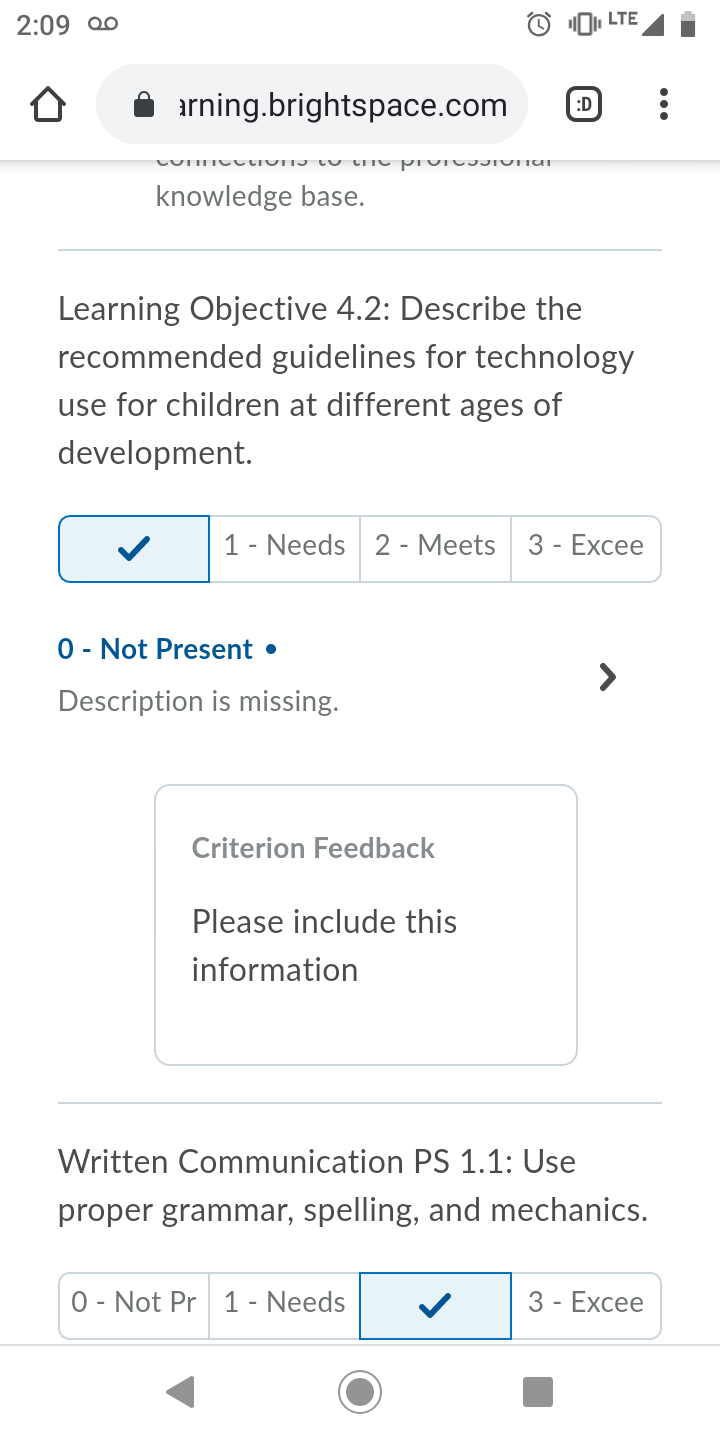Select '2 - Meets' for Learning Objective 4.2
The width and height of the screenshot is (720, 1440).
coord(435,549)
